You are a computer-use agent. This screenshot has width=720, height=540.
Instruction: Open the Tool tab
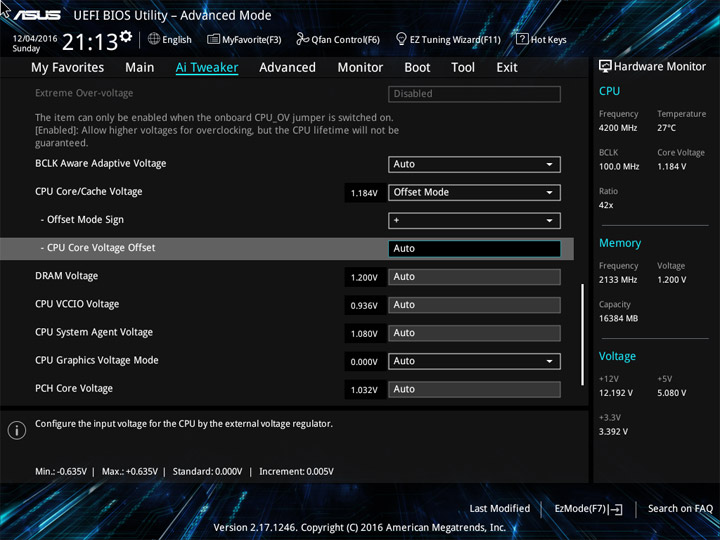463,68
